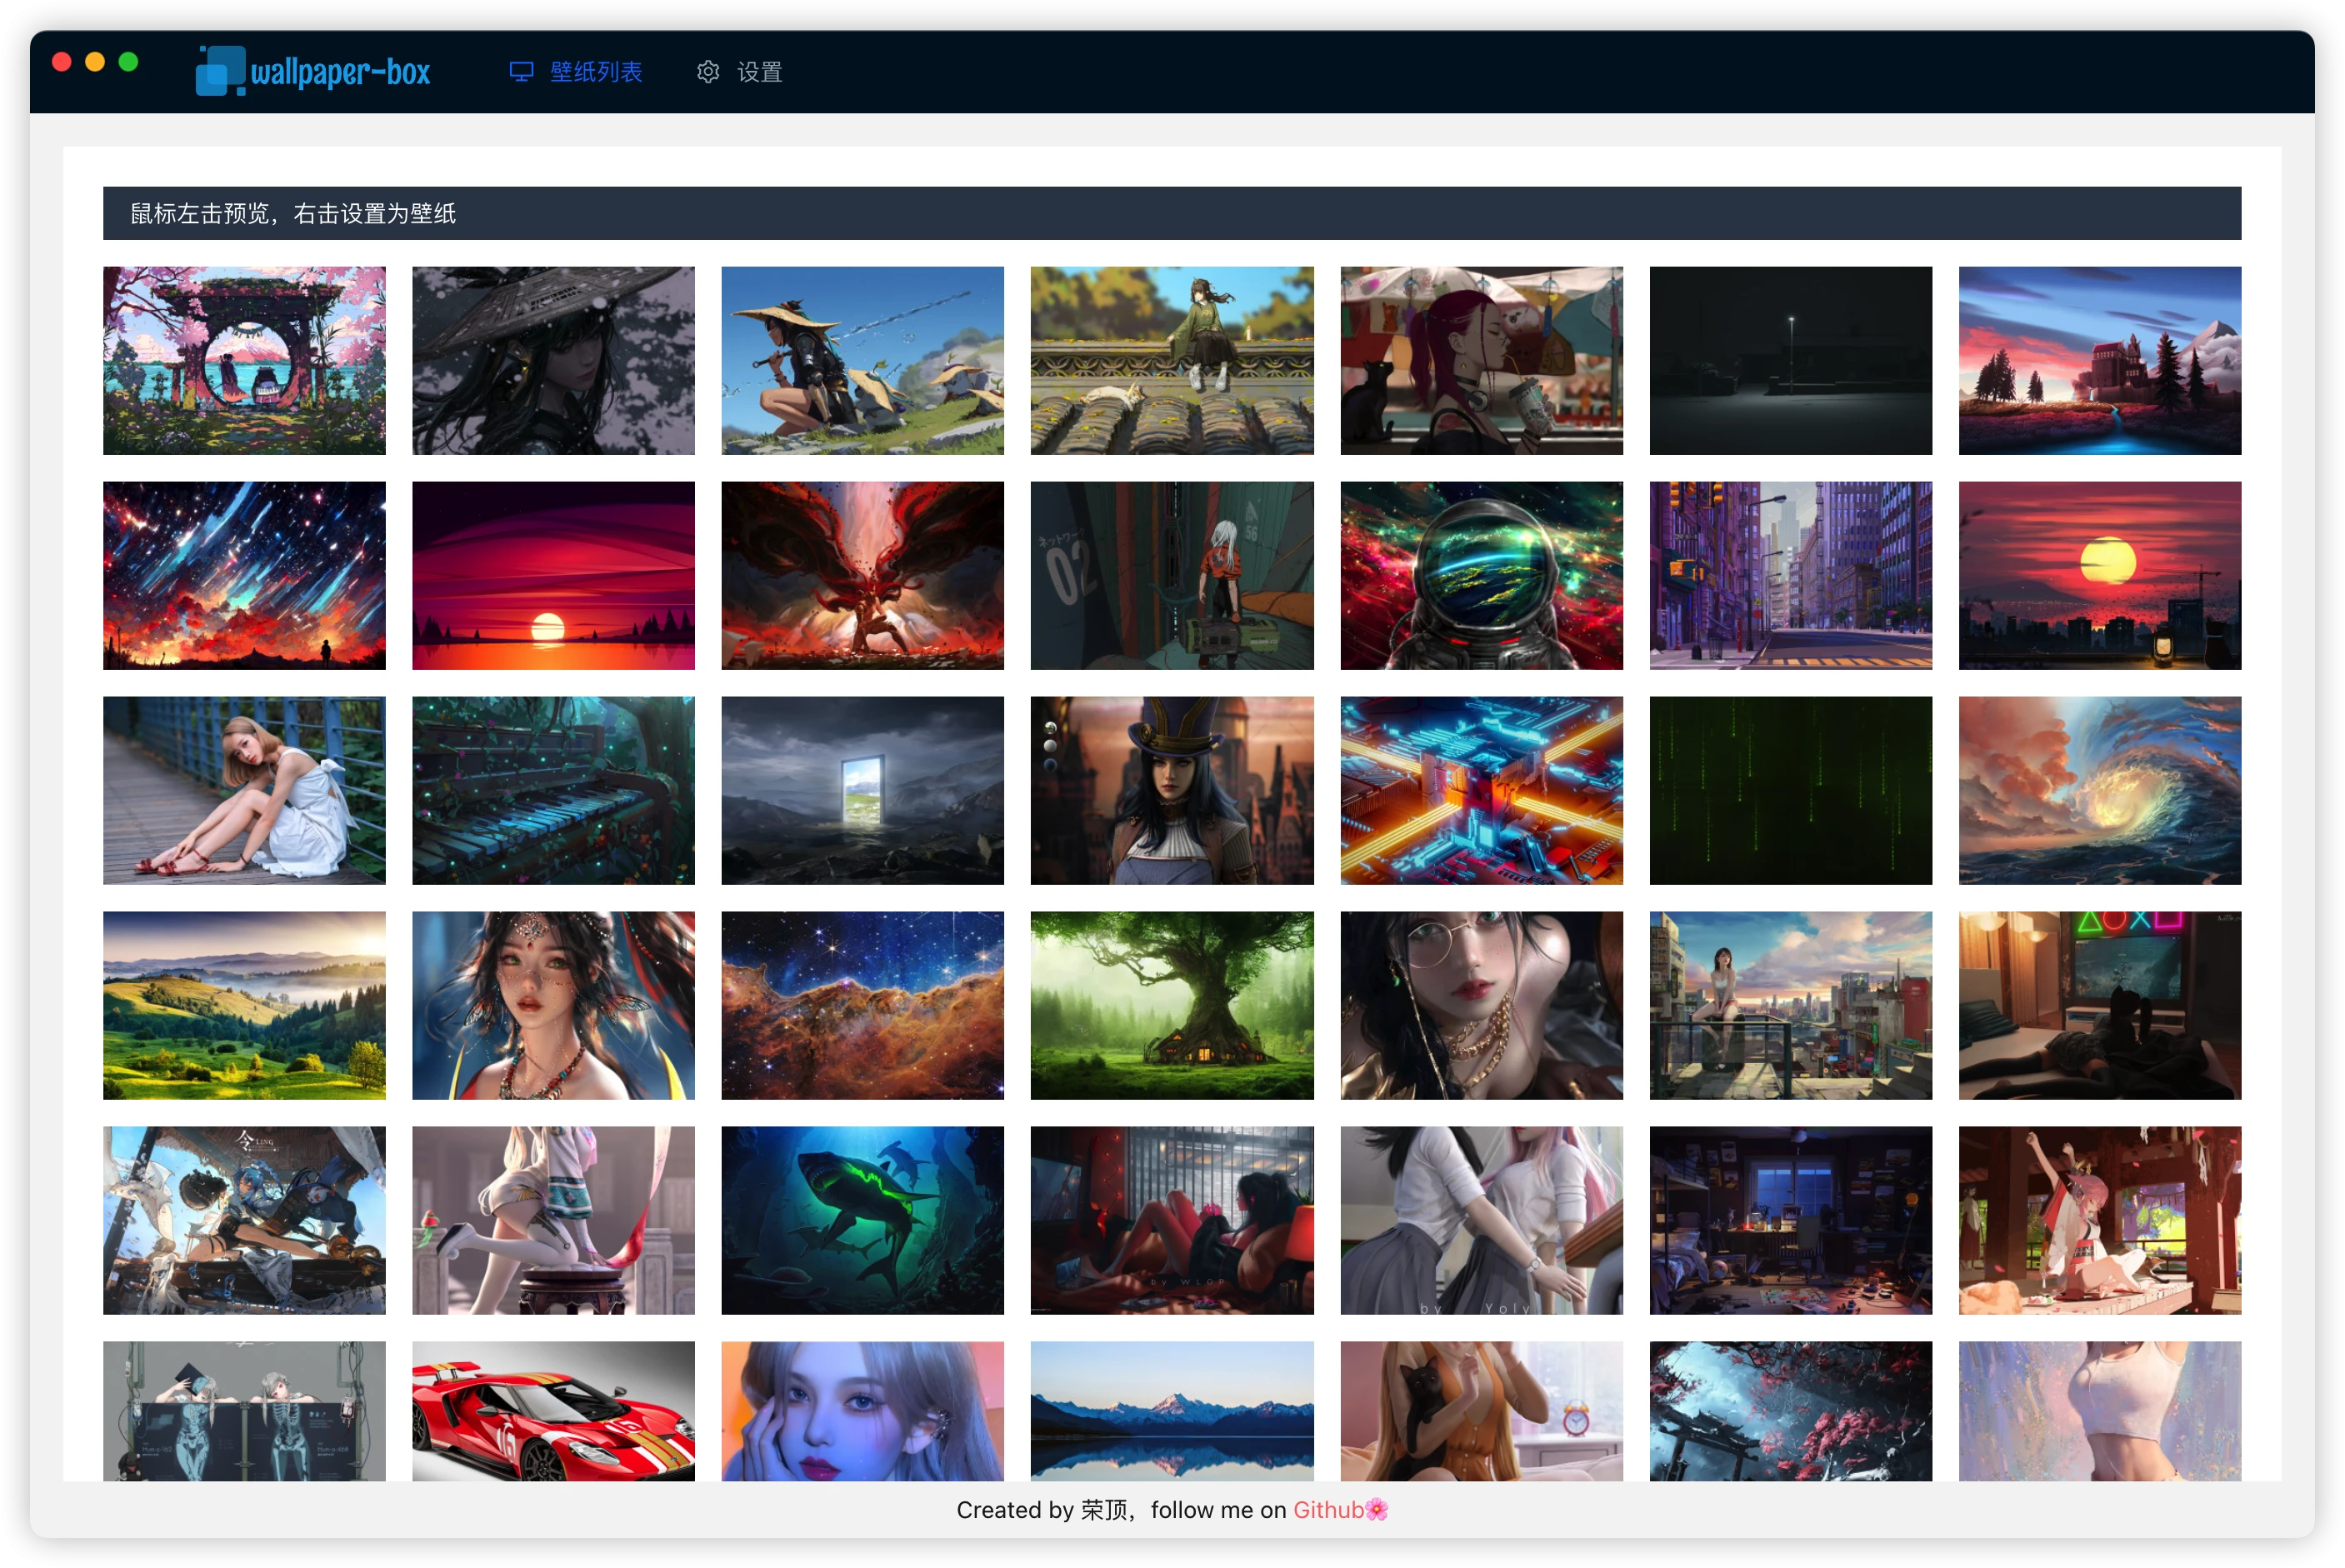Follow the Github link in the footer

pos(1328,1509)
